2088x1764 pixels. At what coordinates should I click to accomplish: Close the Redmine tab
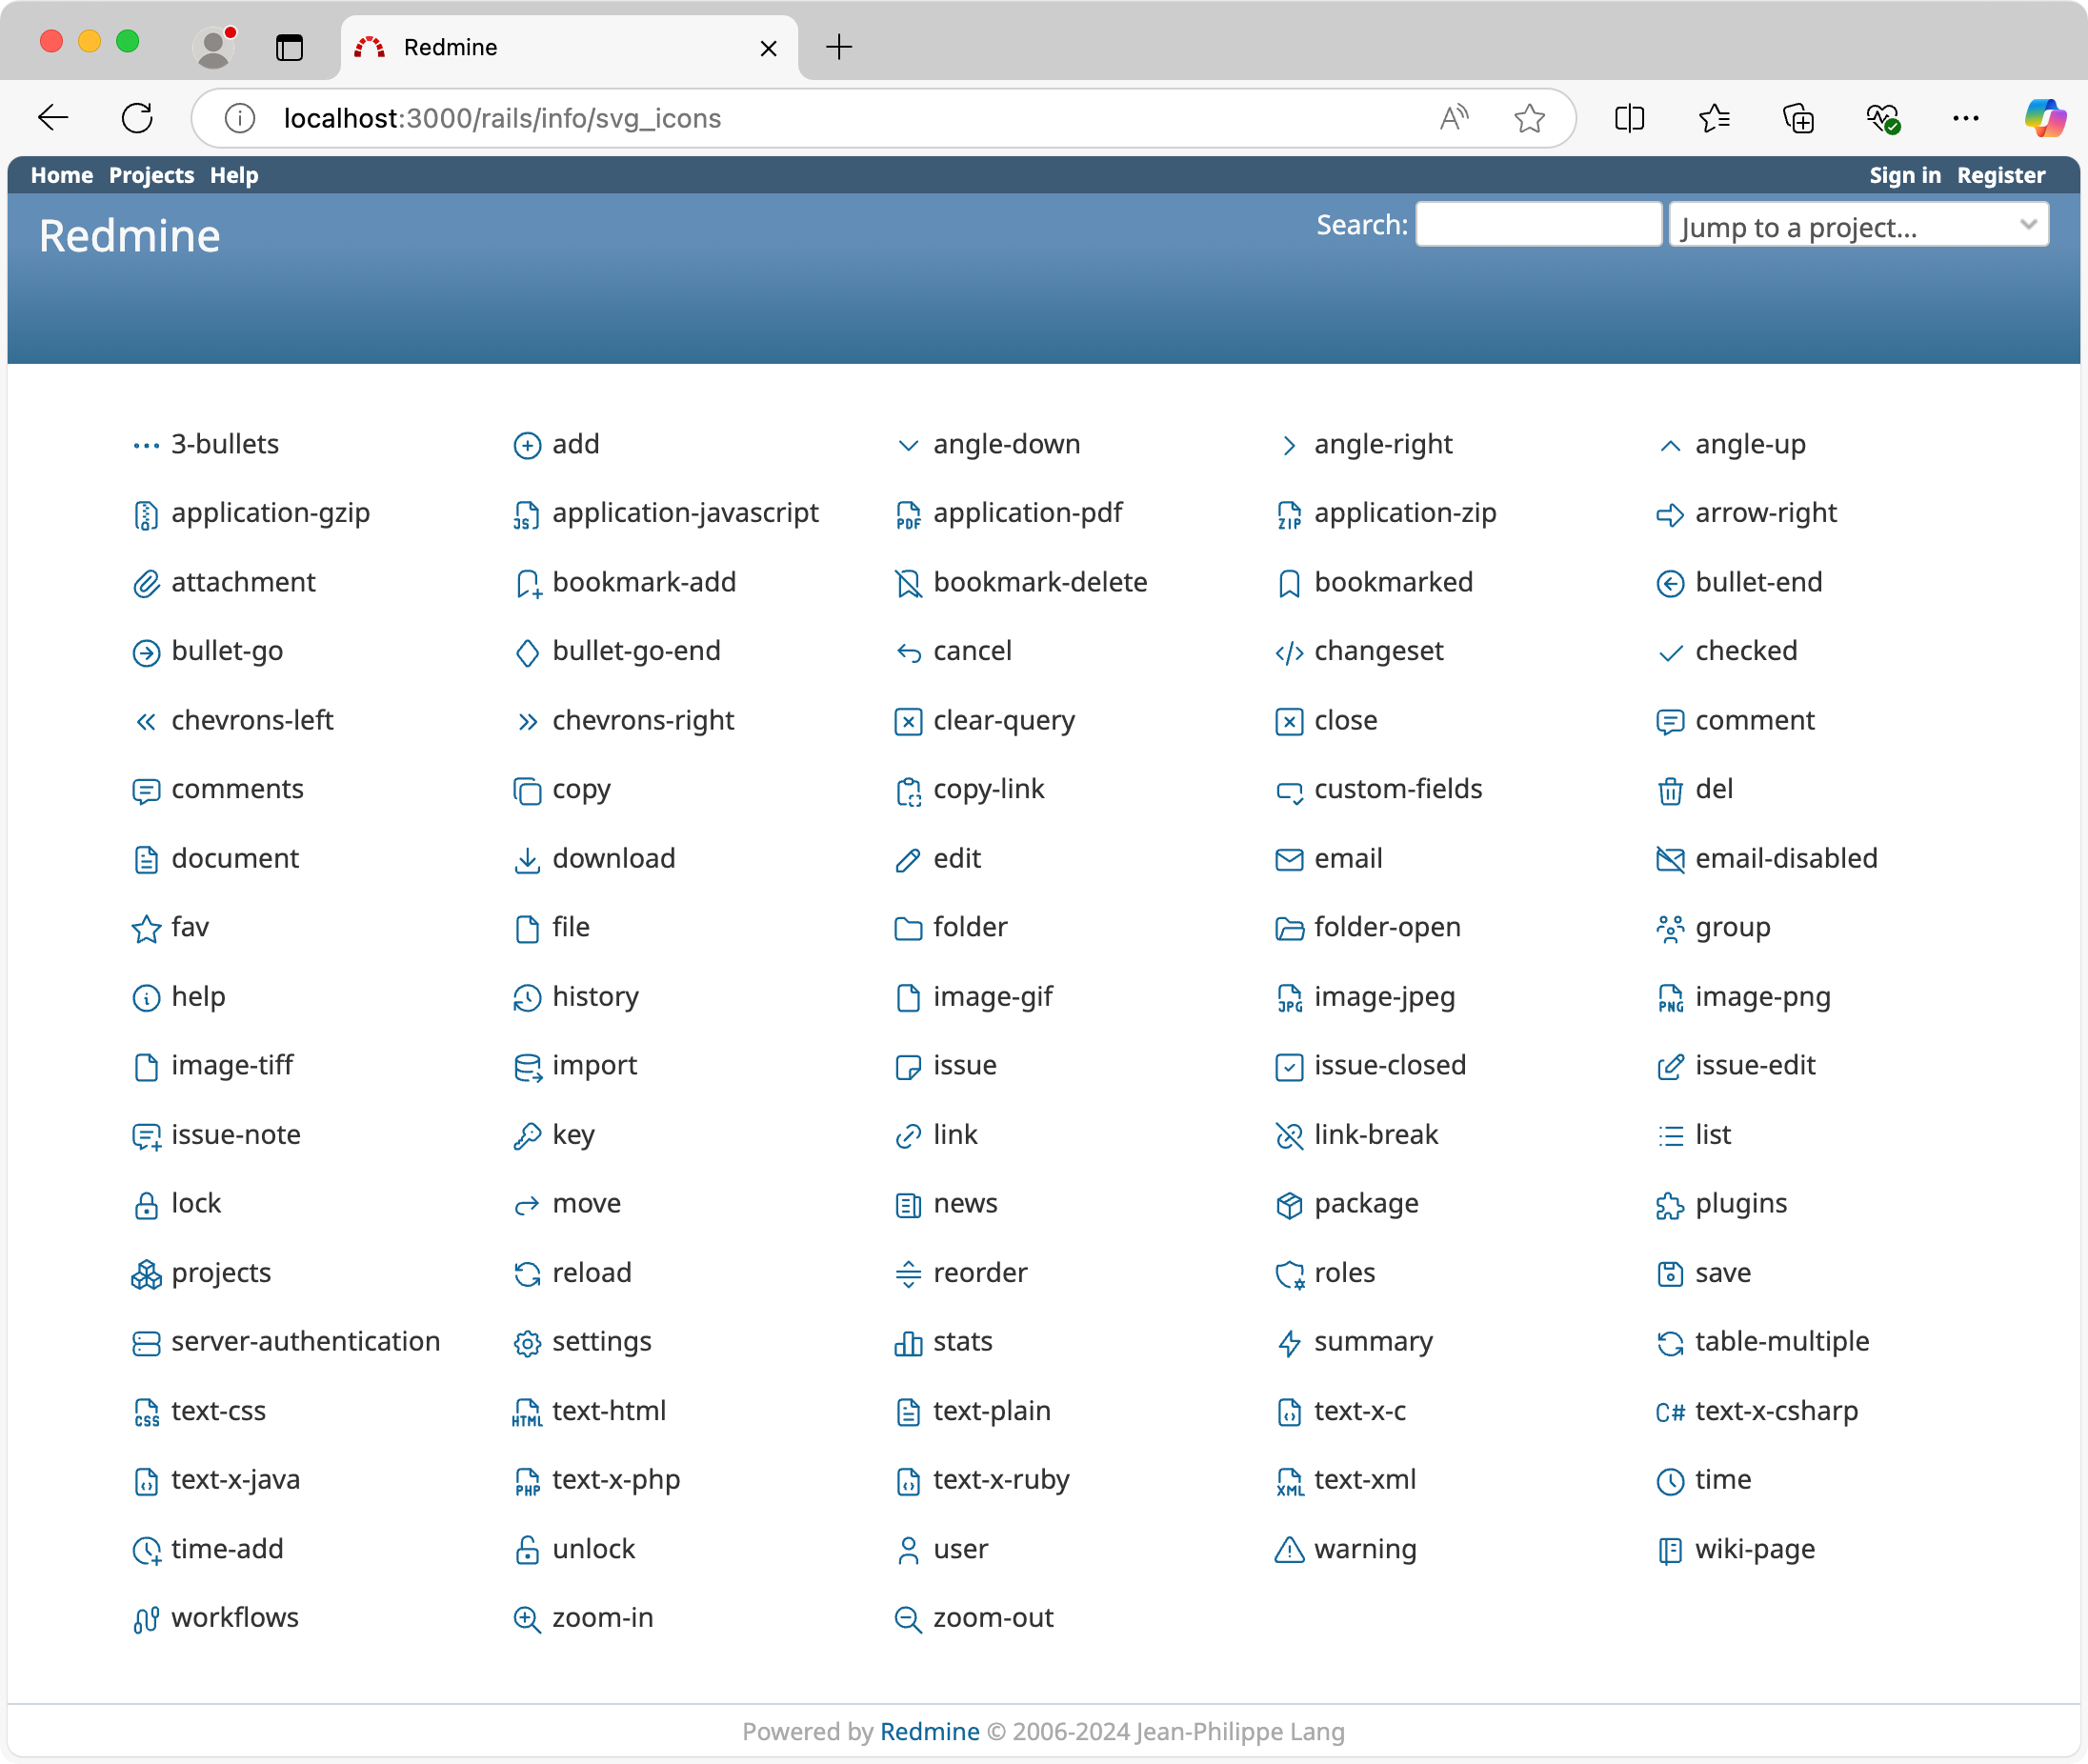click(x=768, y=48)
